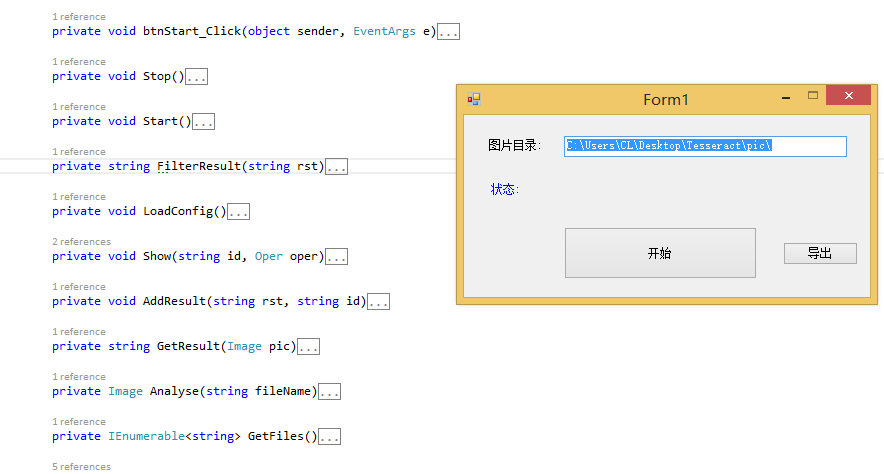This screenshot has height=474, width=884.
Task: Click the Form1 title bar text
Action: [x=666, y=100]
